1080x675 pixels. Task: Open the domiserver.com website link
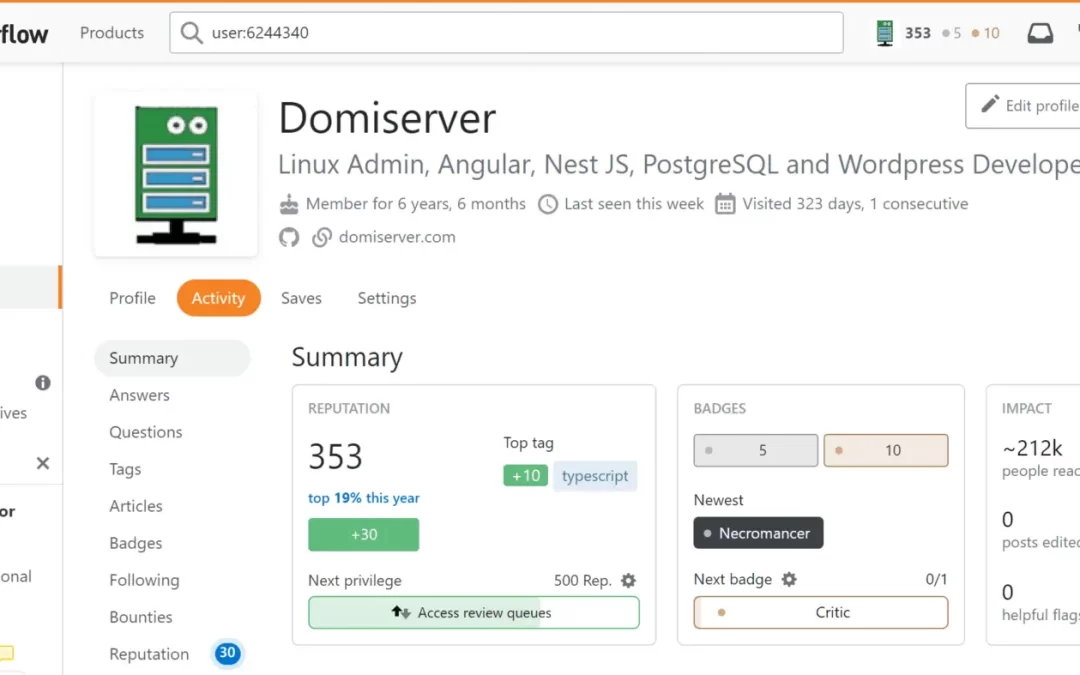(x=396, y=237)
